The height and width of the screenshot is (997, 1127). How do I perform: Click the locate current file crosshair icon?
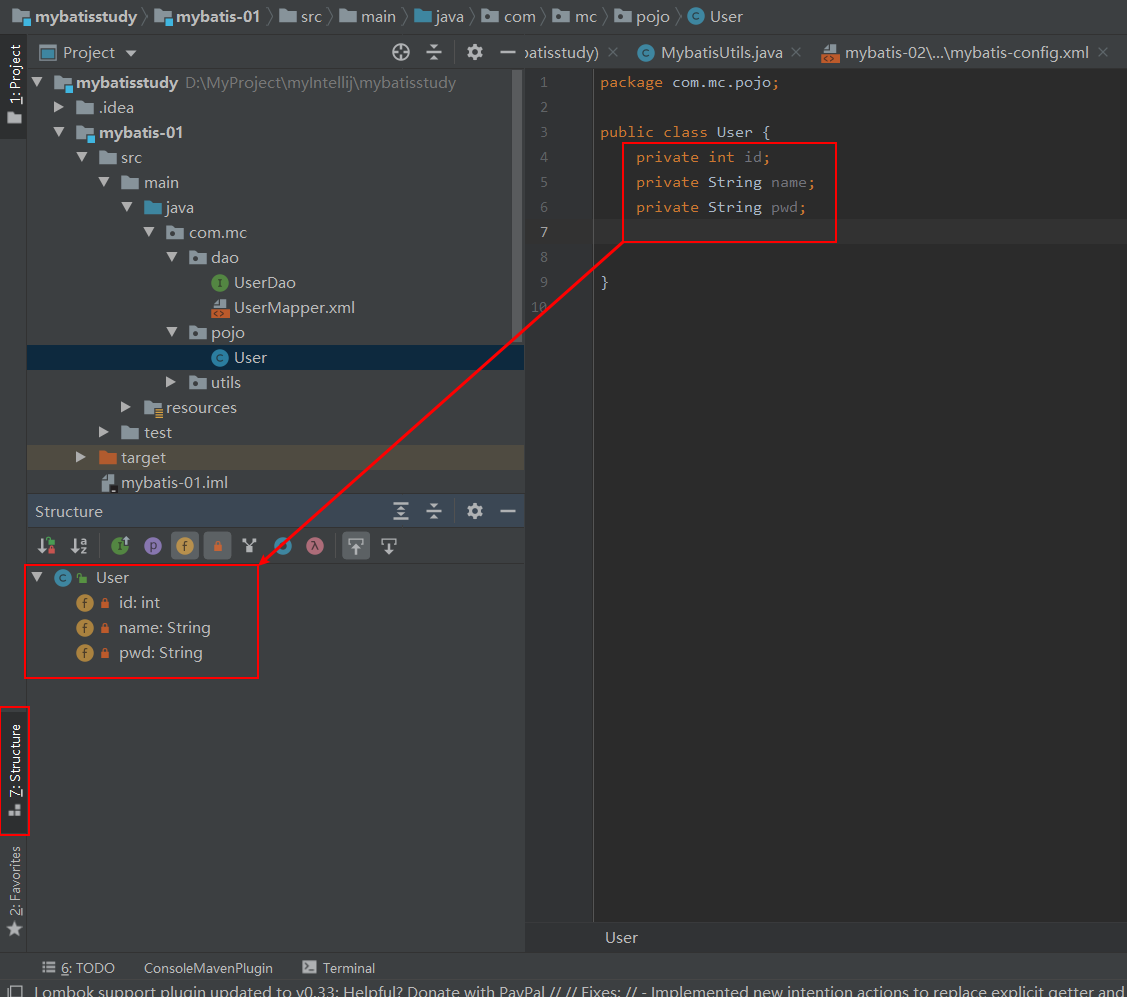[x=401, y=52]
